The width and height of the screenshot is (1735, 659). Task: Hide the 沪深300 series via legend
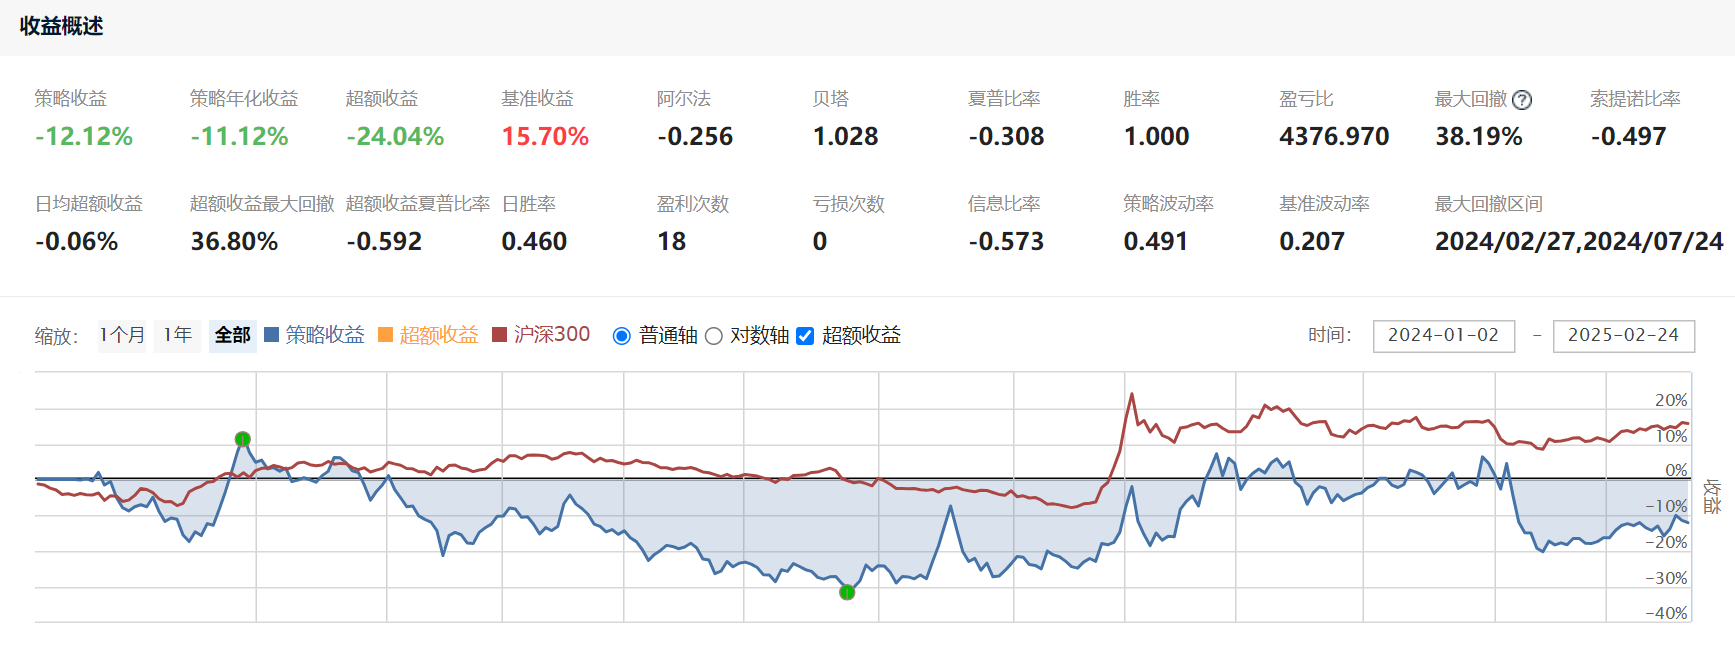551,335
